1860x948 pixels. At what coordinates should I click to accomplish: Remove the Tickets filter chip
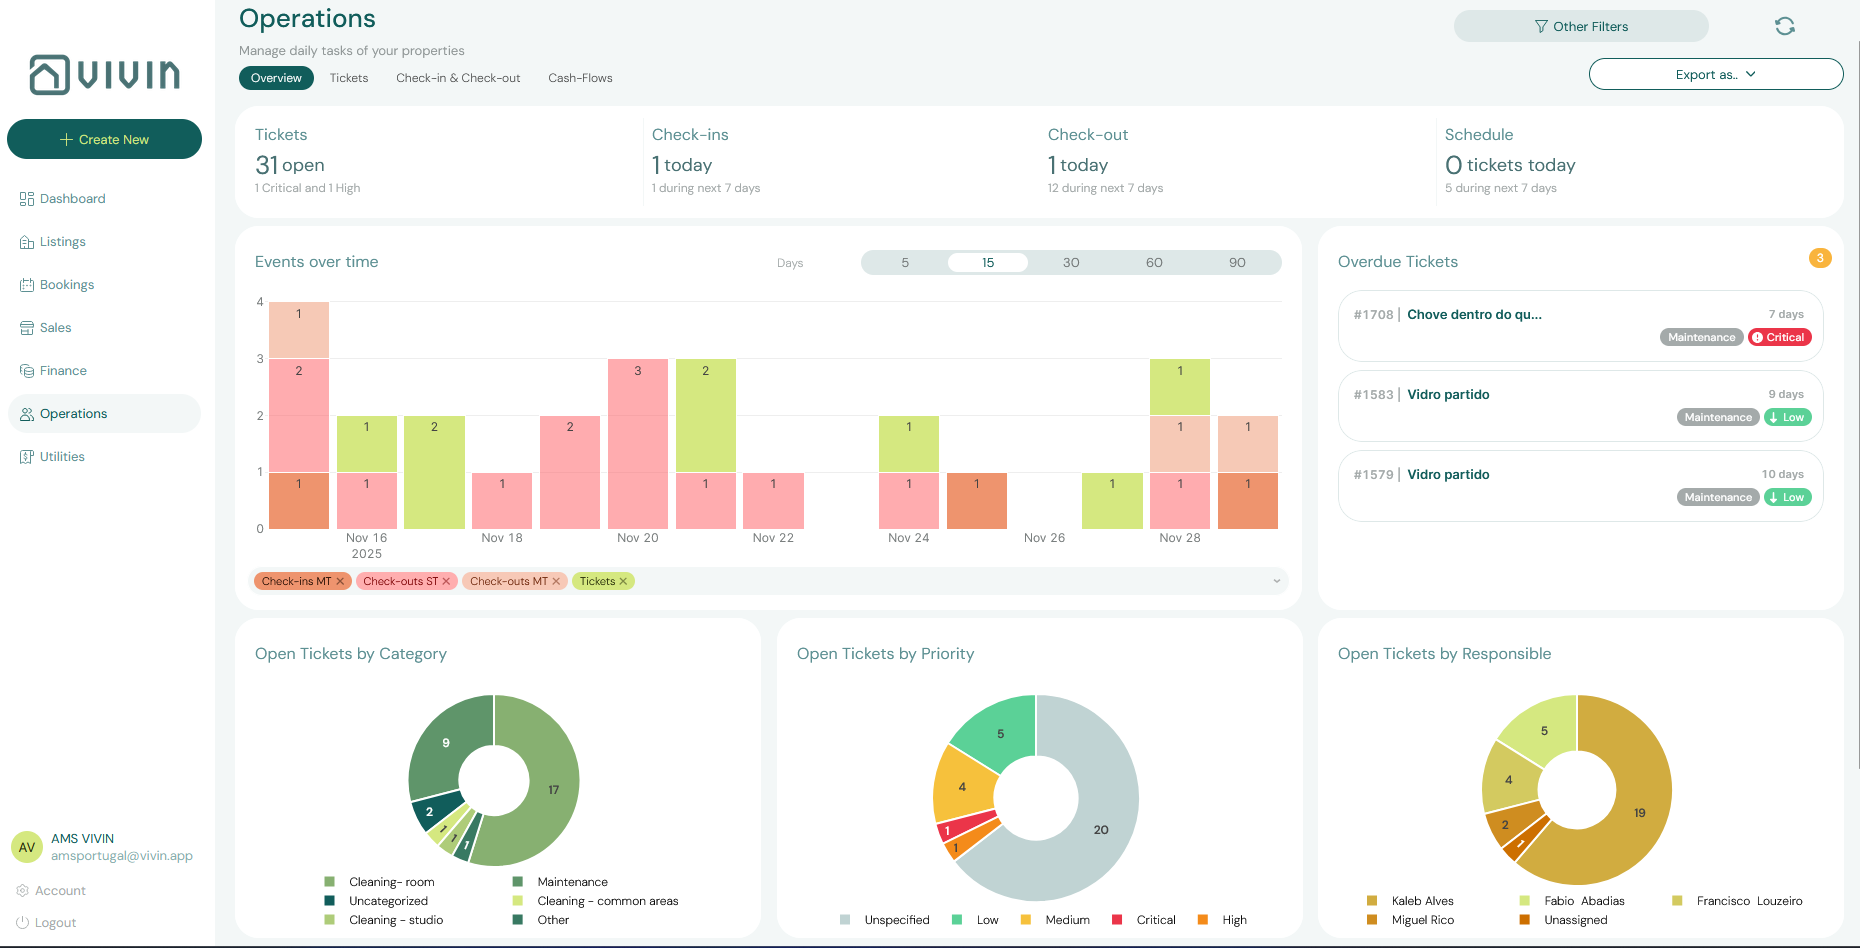tap(624, 580)
